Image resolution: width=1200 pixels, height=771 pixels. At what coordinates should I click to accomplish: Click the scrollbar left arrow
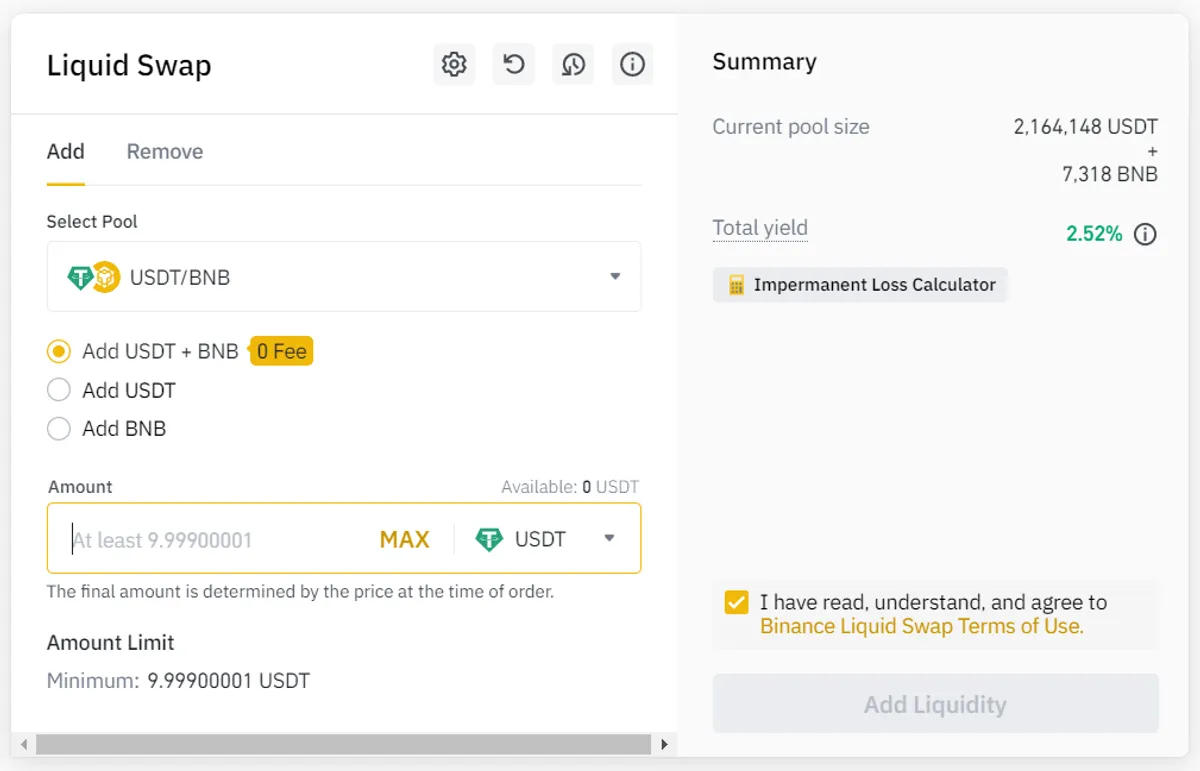click(23, 744)
